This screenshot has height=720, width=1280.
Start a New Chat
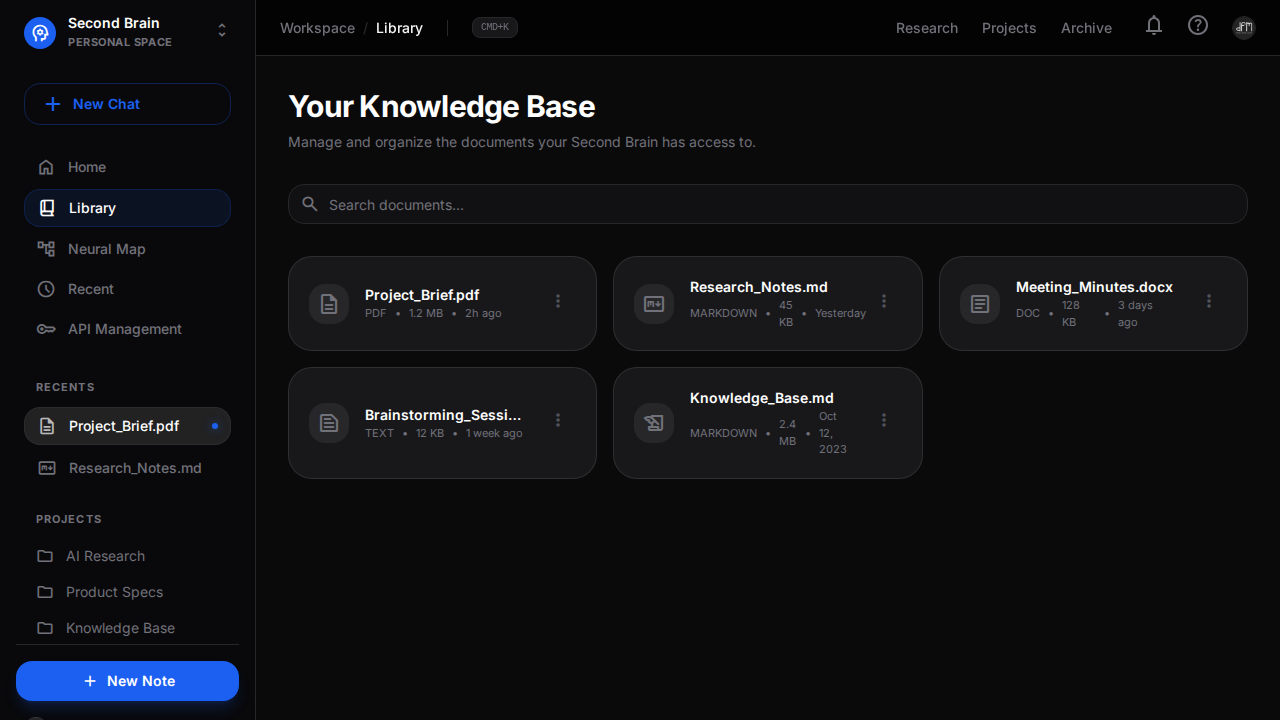tap(127, 104)
